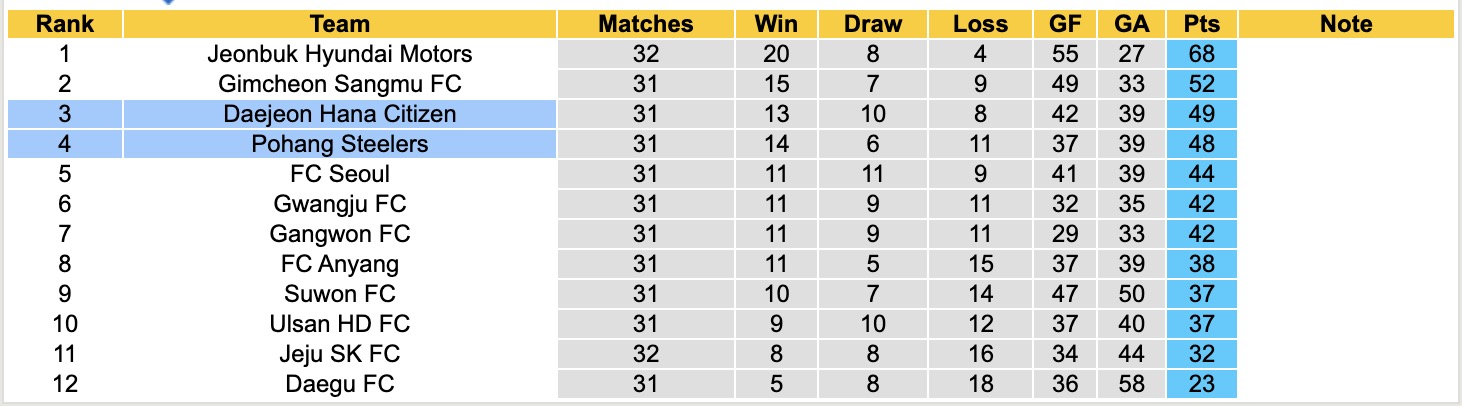1462x406 pixels.
Task: Open FC Seoul team entry
Action: [x=340, y=174]
